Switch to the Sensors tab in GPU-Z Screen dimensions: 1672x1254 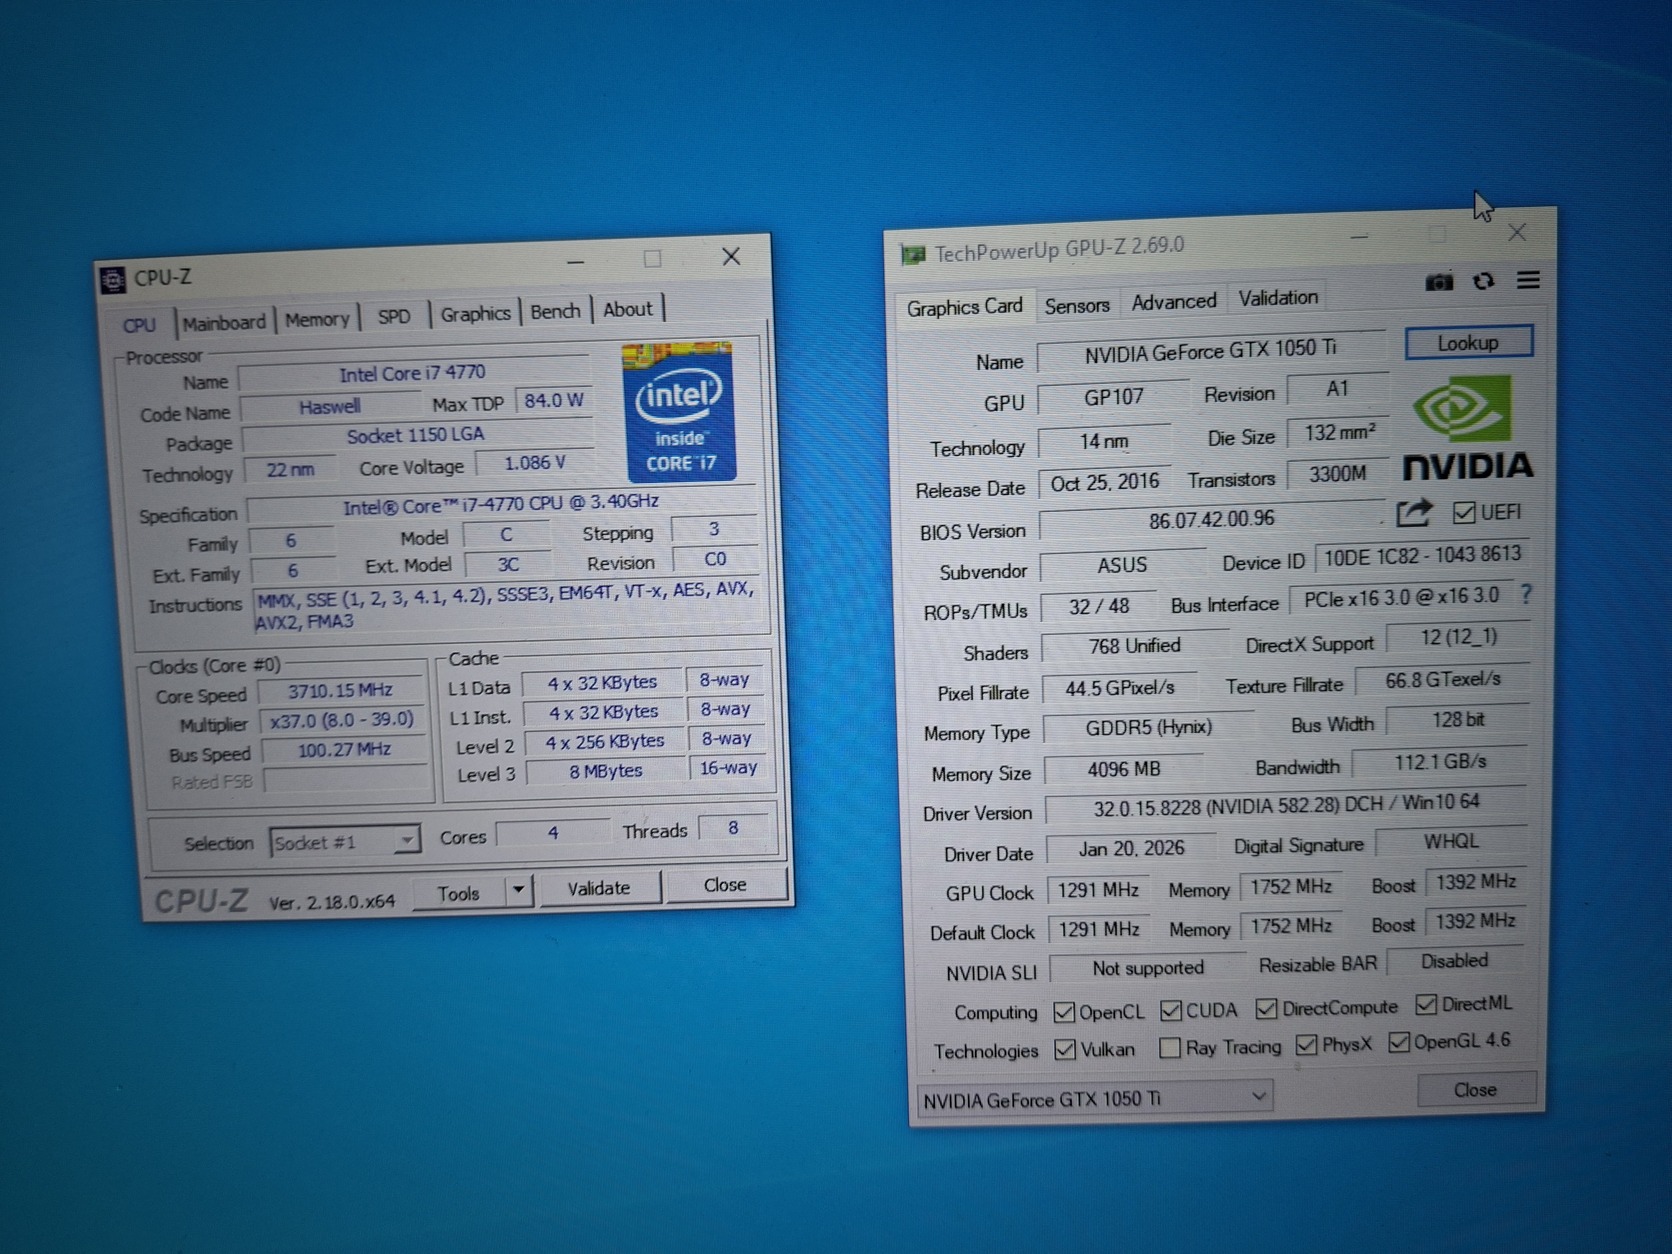coord(1077,306)
